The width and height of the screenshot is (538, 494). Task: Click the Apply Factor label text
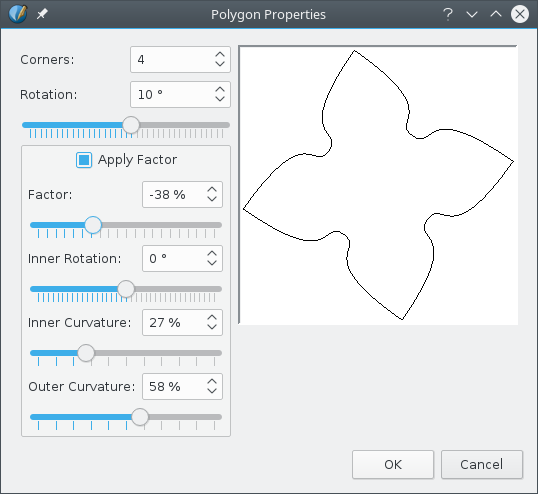point(137,160)
